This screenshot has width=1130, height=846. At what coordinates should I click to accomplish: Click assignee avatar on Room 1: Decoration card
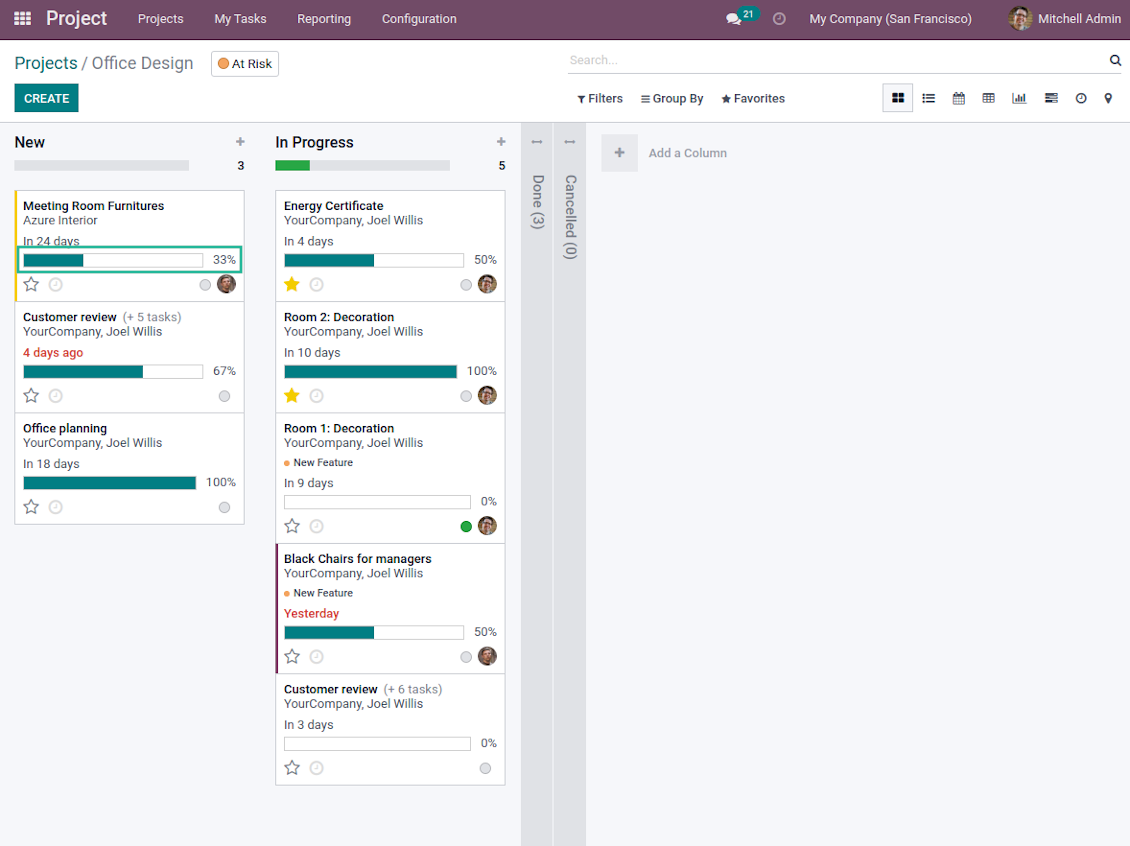[x=487, y=525]
